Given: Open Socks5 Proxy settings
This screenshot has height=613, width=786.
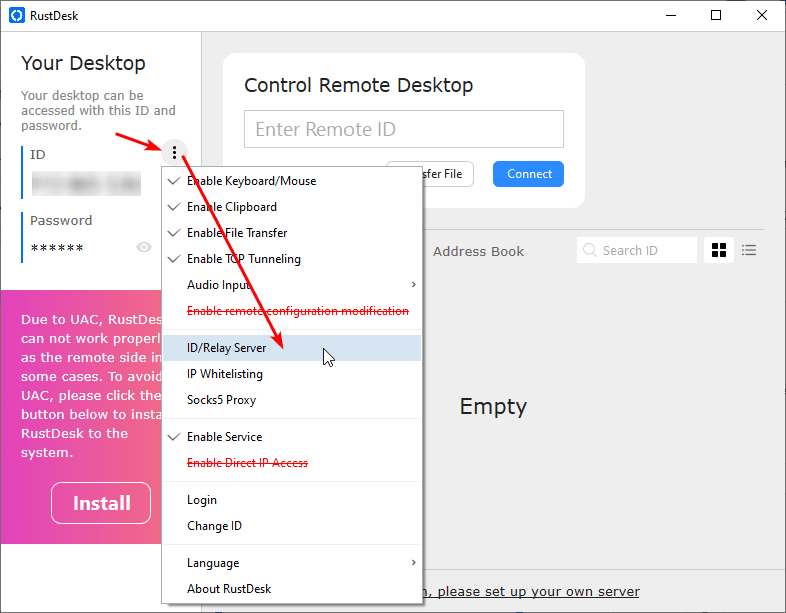Looking at the screenshot, I should (x=221, y=400).
